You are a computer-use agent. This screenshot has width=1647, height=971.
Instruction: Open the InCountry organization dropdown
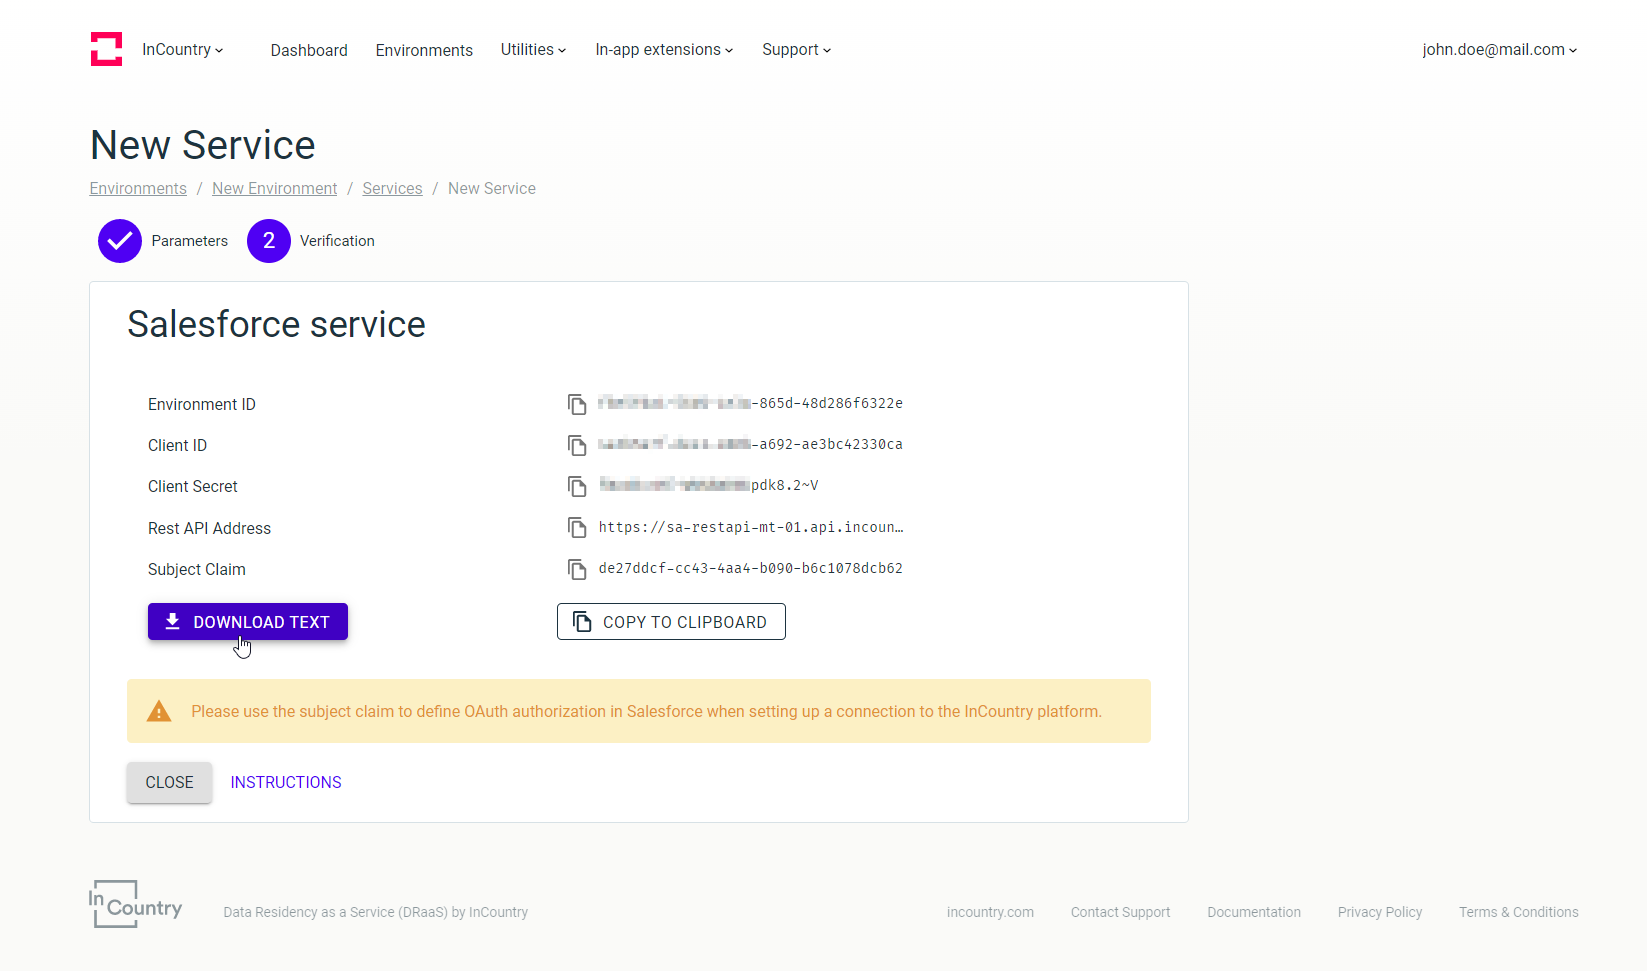click(x=183, y=50)
